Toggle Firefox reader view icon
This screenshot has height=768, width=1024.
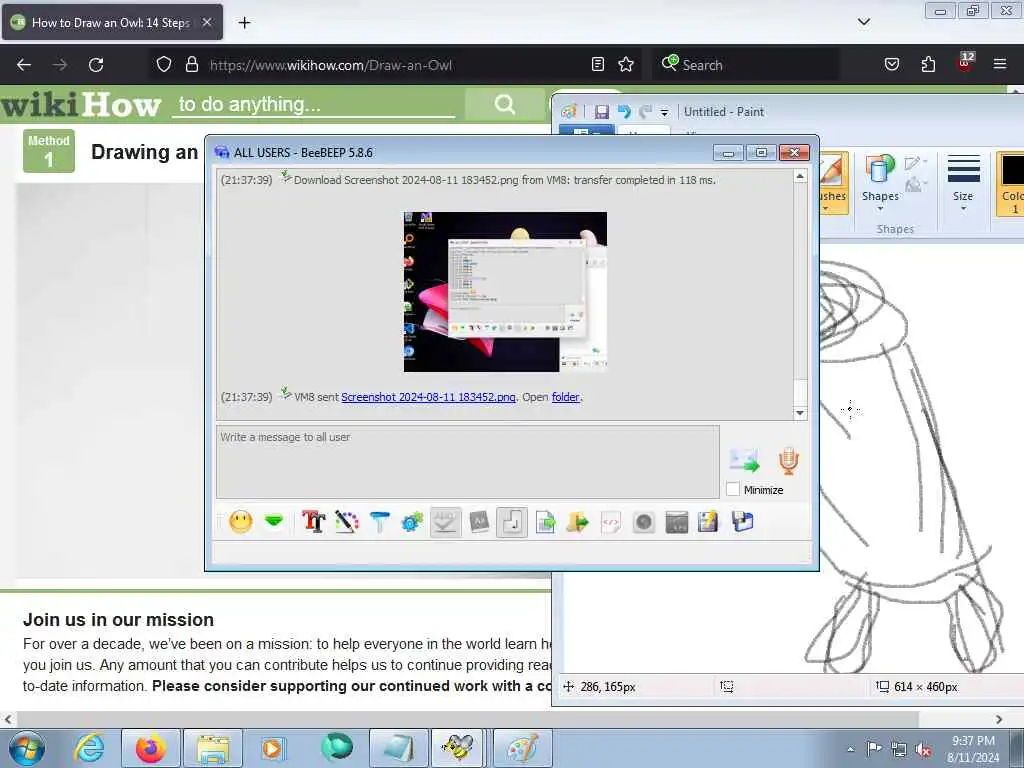tap(598, 64)
